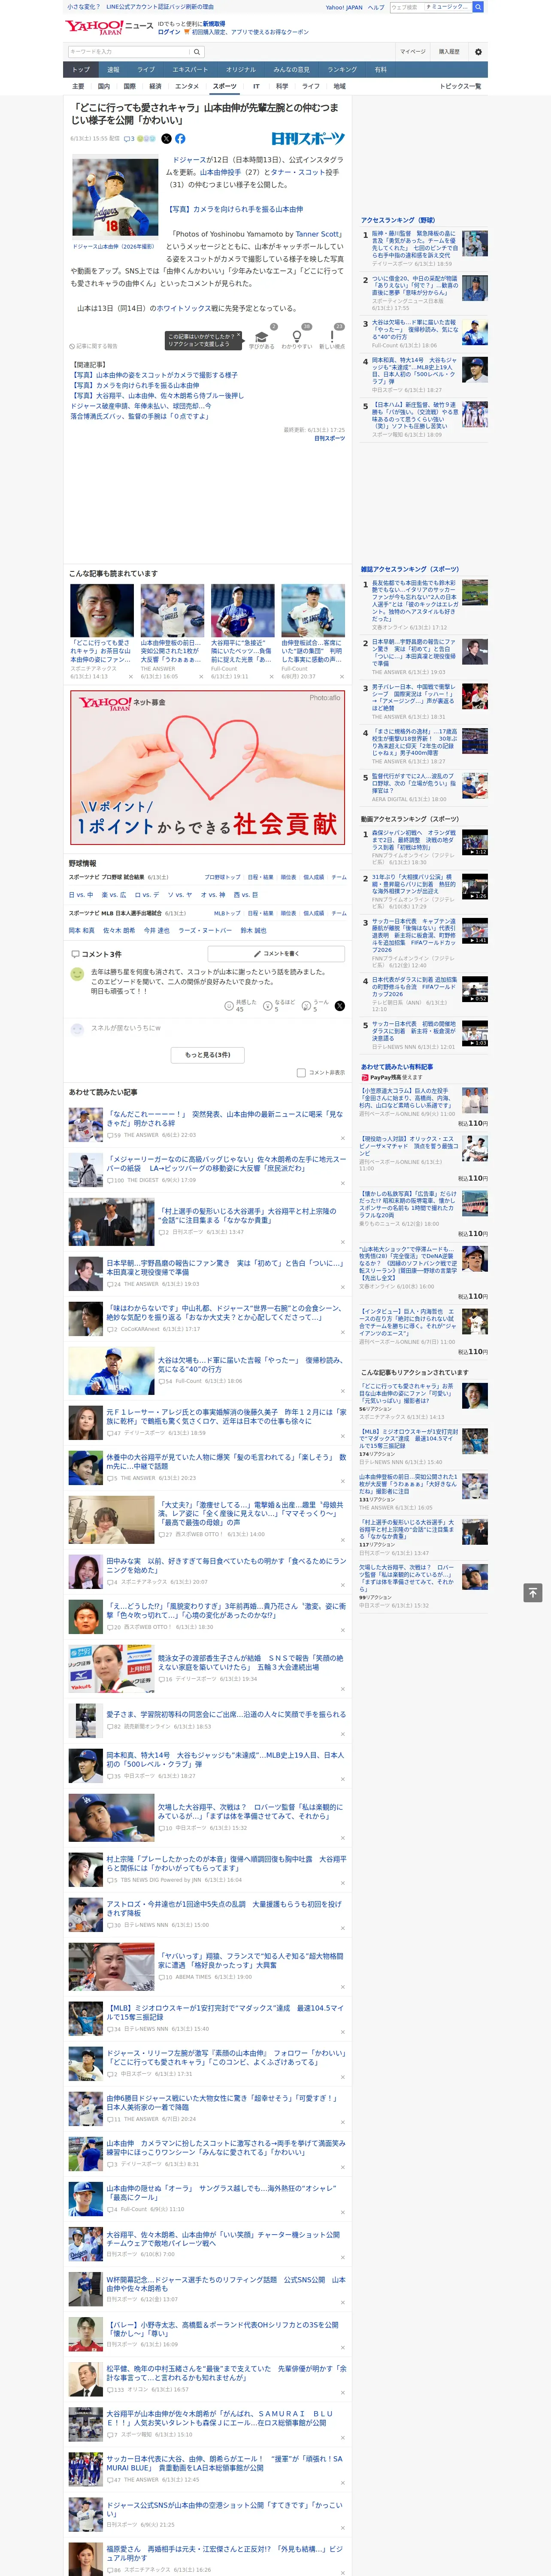The width and height of the screenshot is (551, 2576).
Task: Open the ライブ main navigation tab
Action: 146,70
